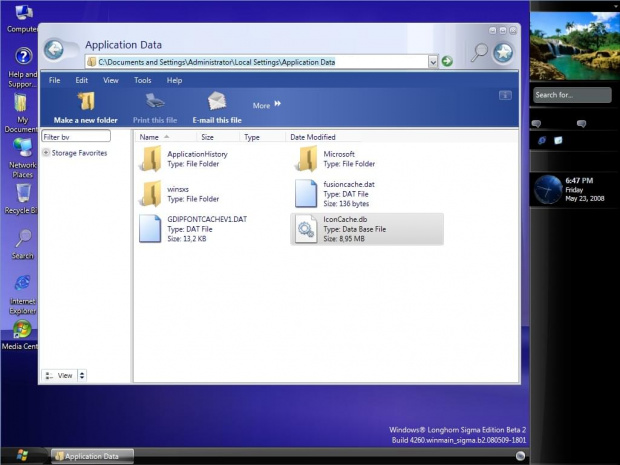Launch Internet Explorer from desktop

point(23,284)
